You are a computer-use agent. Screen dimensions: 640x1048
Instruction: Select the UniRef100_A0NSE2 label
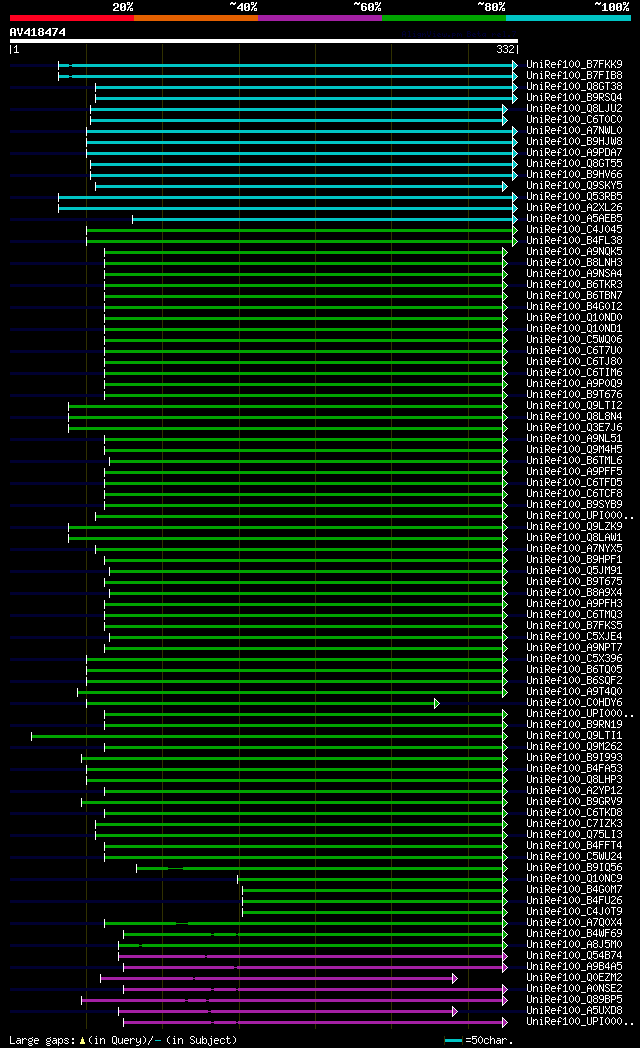coord(574,989)
